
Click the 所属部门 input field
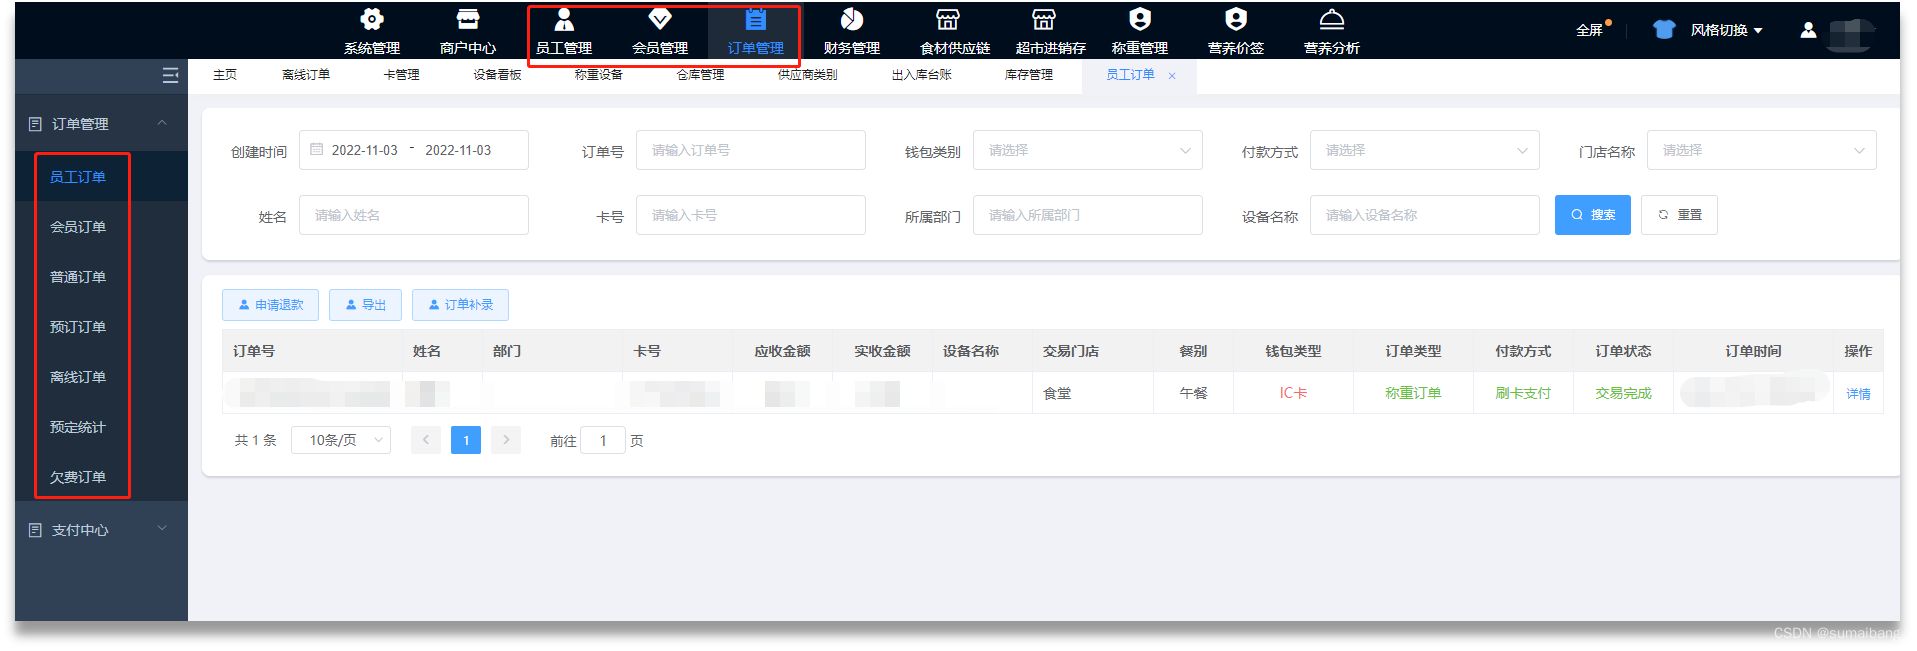[x=1088, y=215]
